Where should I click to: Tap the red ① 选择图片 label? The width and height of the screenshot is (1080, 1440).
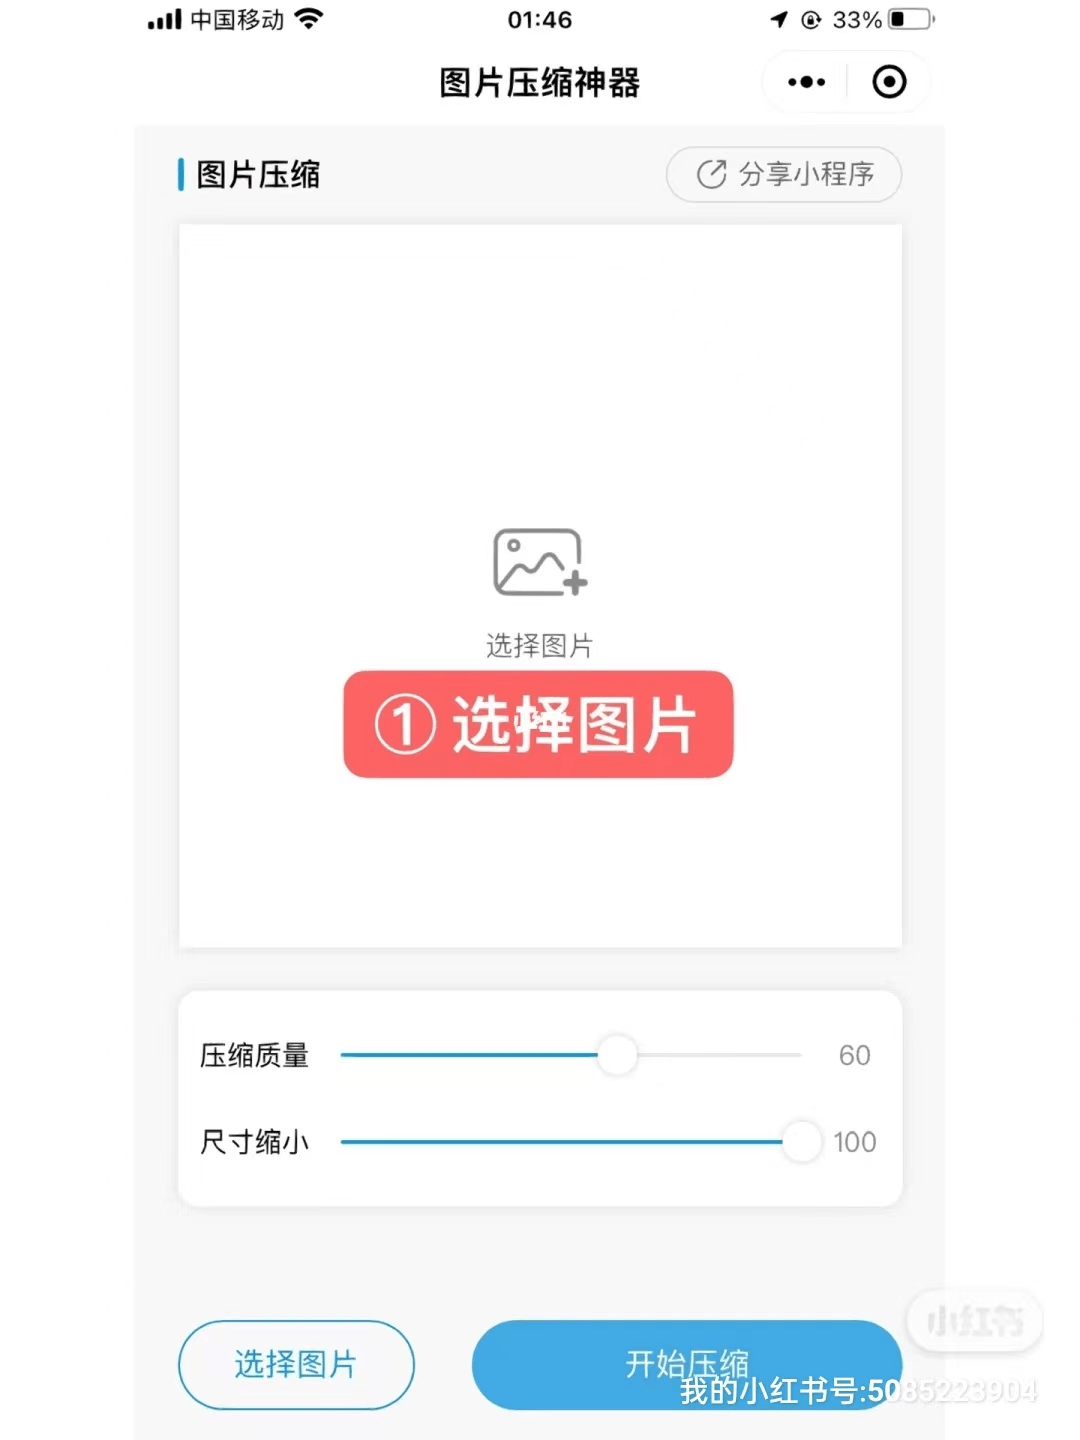coord(538,724)
